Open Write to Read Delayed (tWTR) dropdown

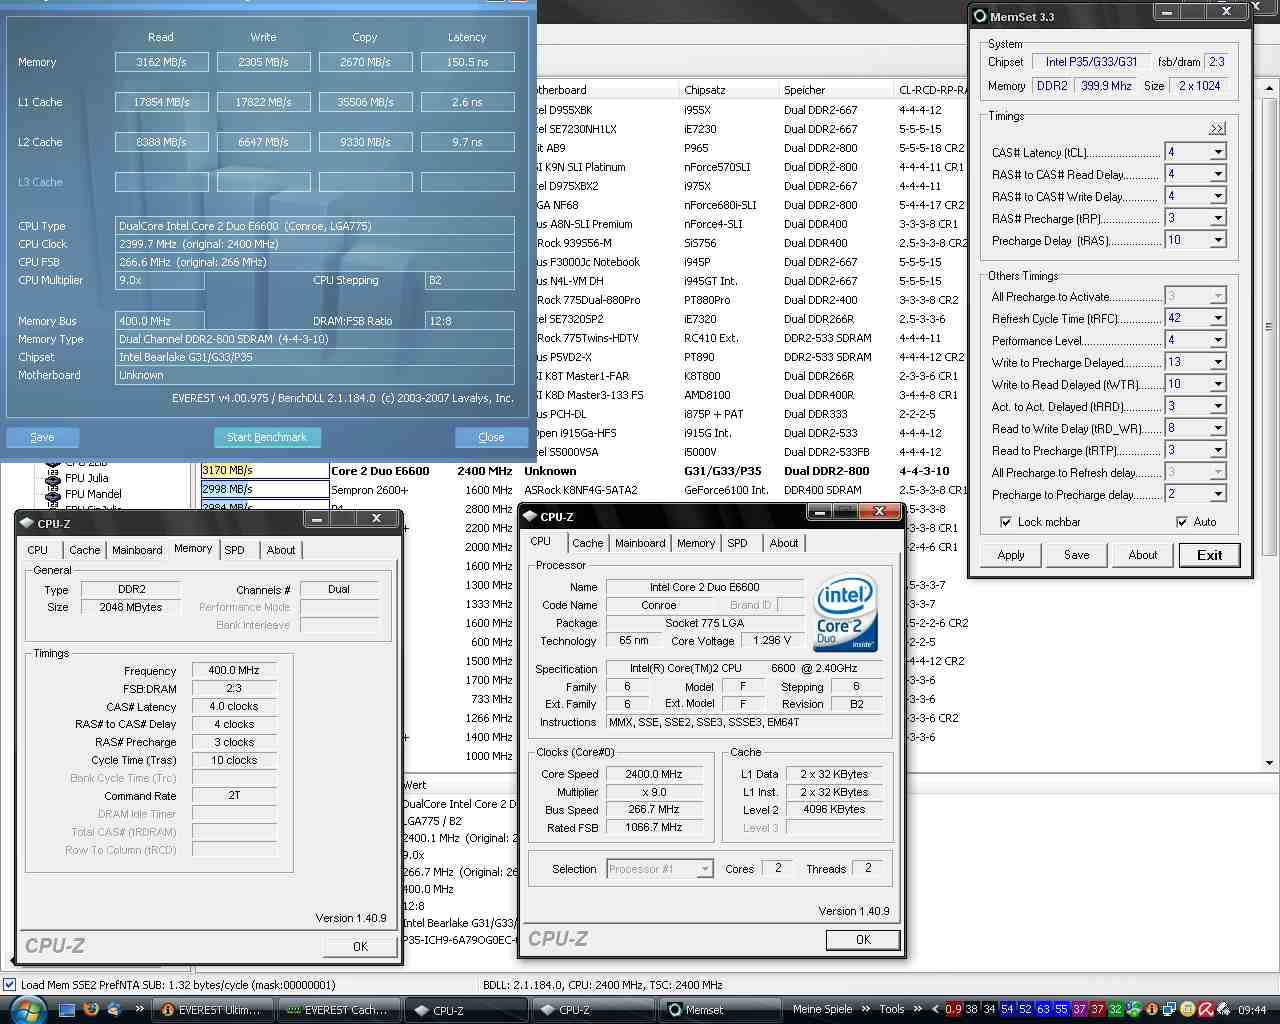[1217, 384]
